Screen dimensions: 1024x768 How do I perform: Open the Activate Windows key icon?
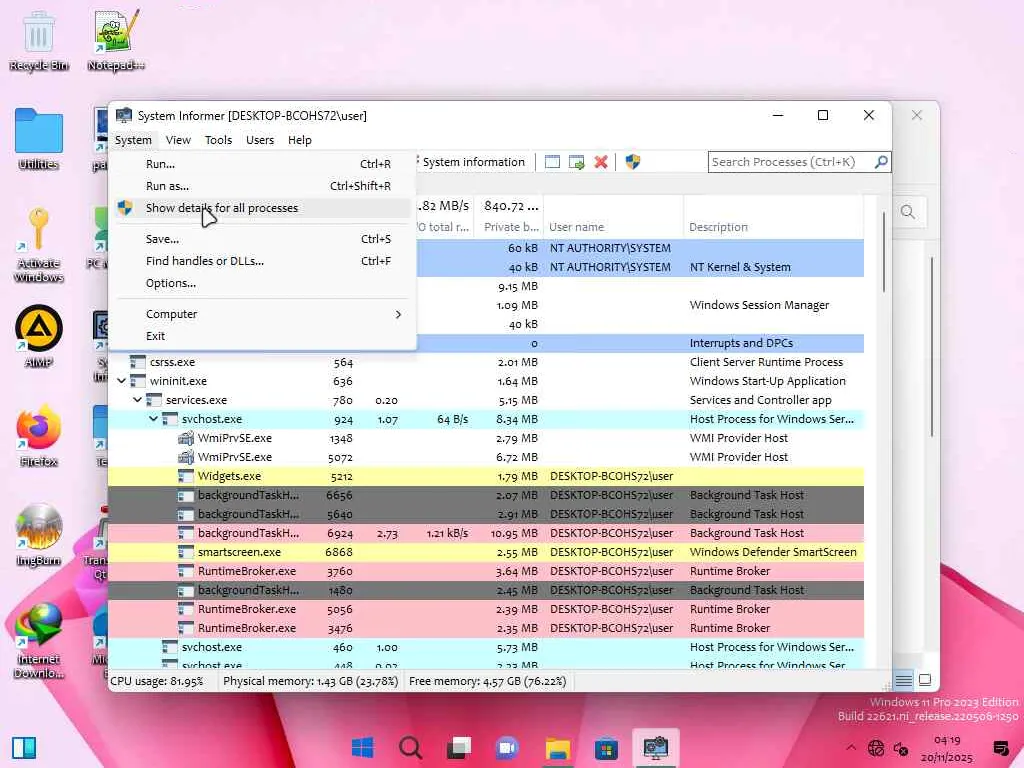(x=39, y=245)
